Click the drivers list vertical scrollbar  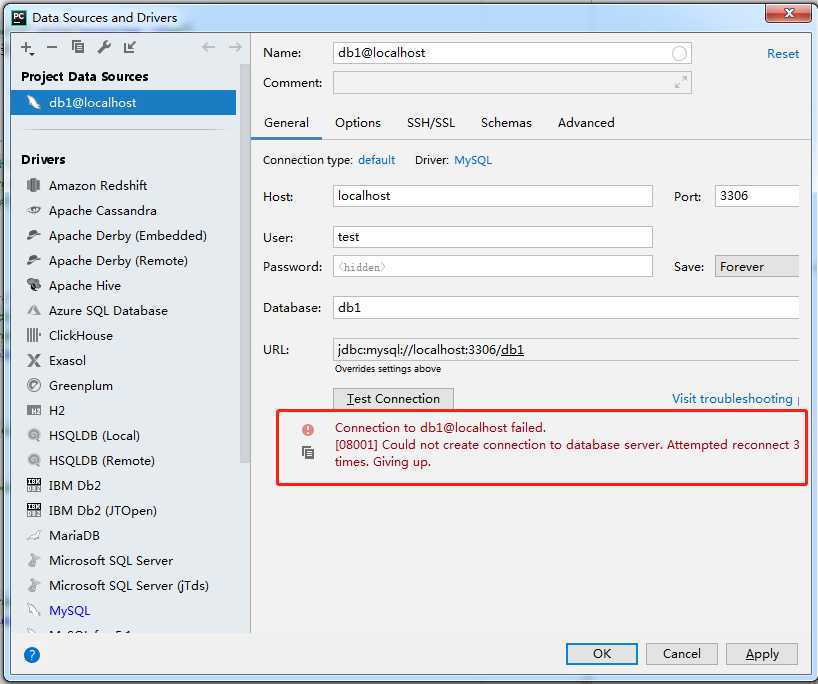(x=245, y=263)
